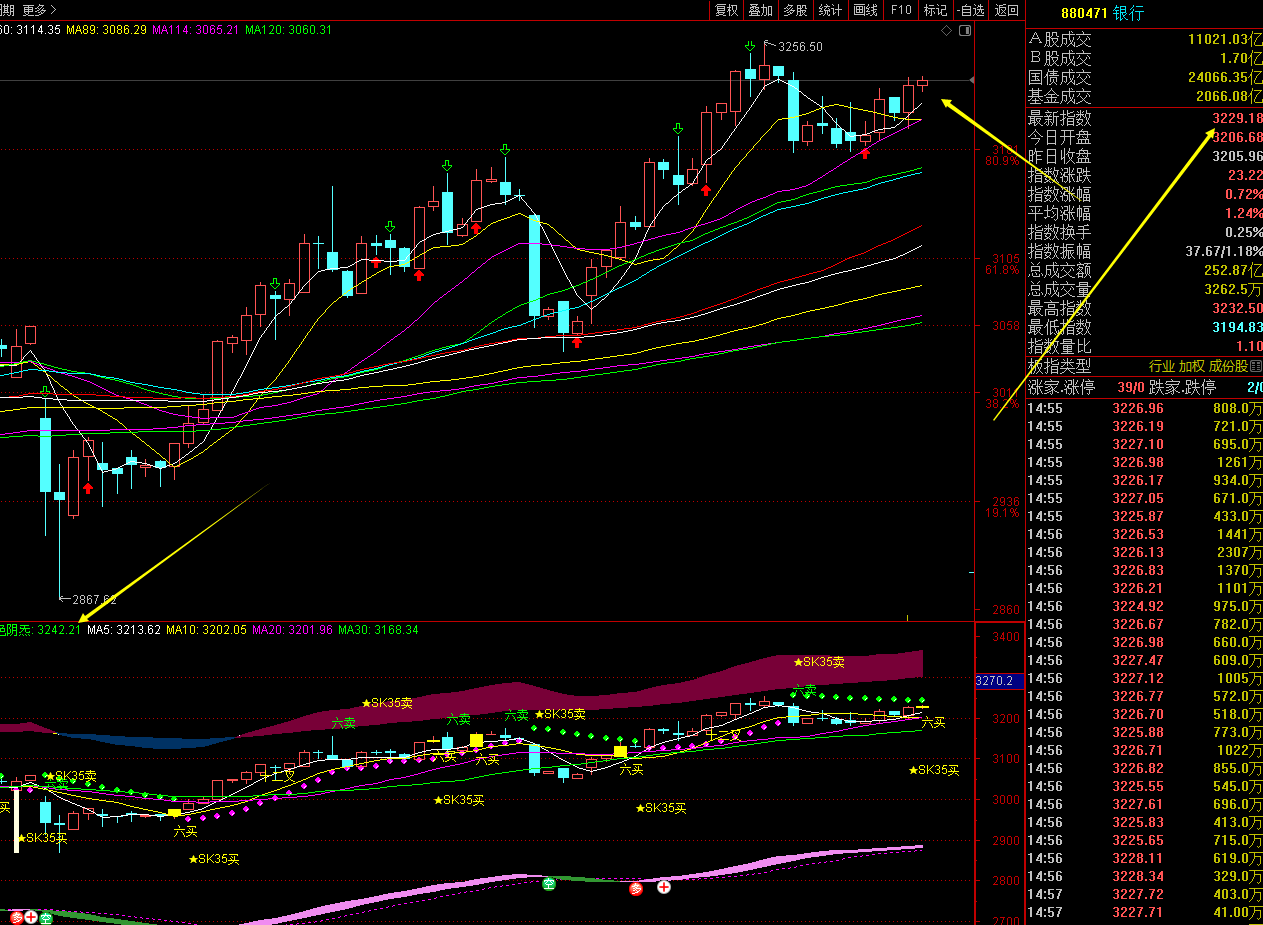The image size is (1263, 925).
Task: Select the tick row with 3224.92 price
Action: click(1145, 606)
